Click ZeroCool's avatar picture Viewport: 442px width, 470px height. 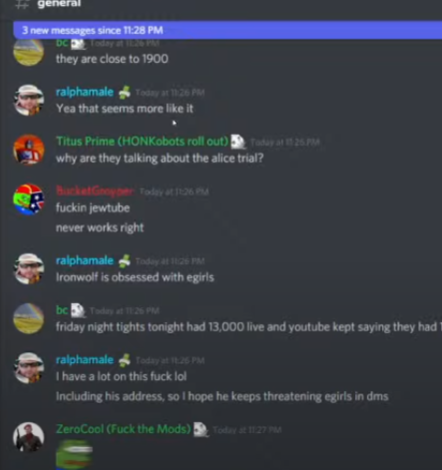29,437
